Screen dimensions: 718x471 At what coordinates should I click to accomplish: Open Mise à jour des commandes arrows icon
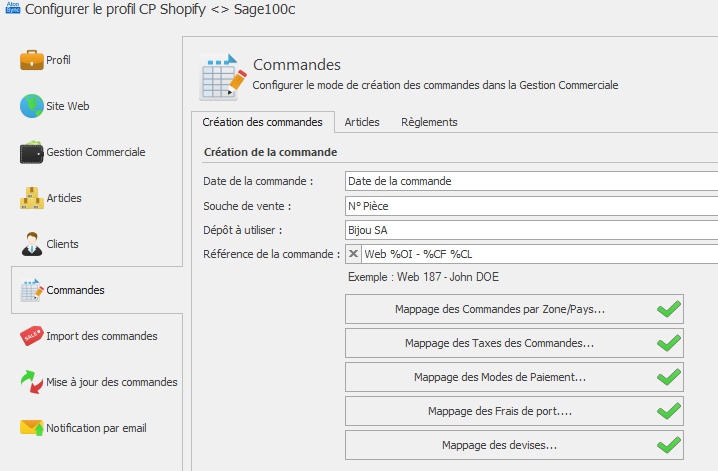(x=32, y=382)
